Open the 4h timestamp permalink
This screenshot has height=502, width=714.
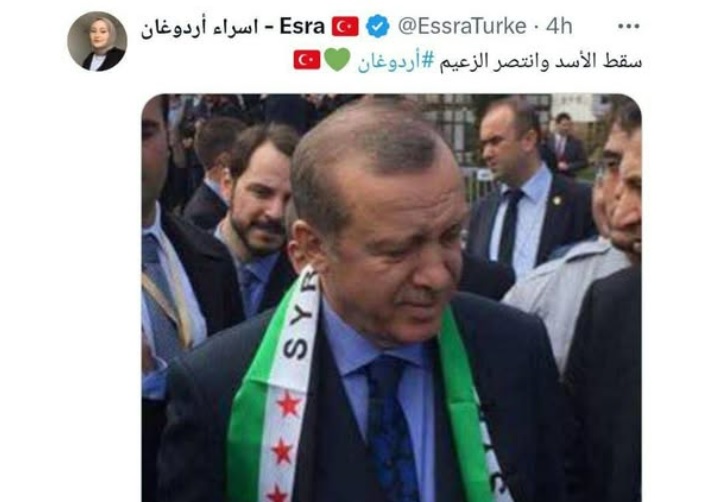click(559, 26)
